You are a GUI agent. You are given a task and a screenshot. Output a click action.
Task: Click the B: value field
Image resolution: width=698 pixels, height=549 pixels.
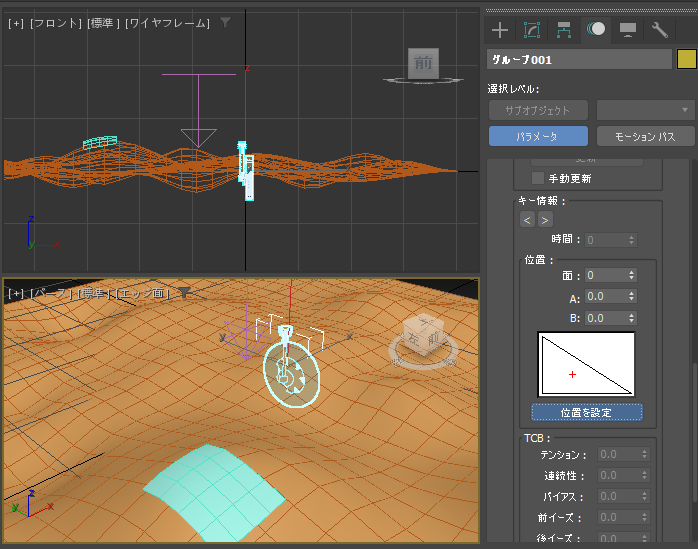click(x=605, y=318)
